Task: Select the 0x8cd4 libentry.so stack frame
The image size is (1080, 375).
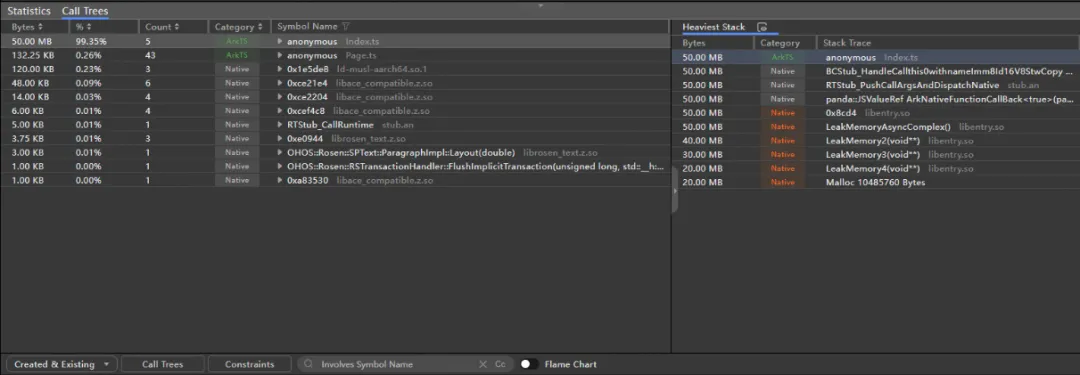Action: [x=868, y=113]
